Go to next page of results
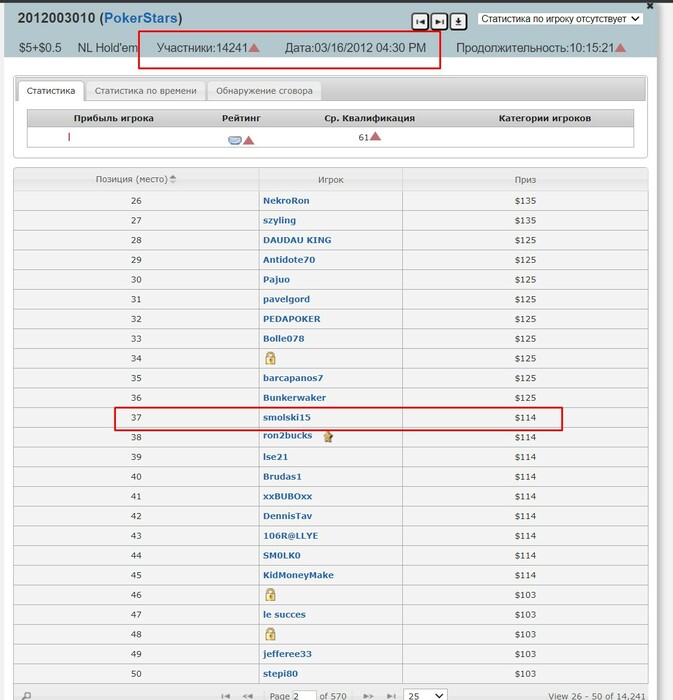This screenshot has height=700, width=673. (x=368, y=696)
